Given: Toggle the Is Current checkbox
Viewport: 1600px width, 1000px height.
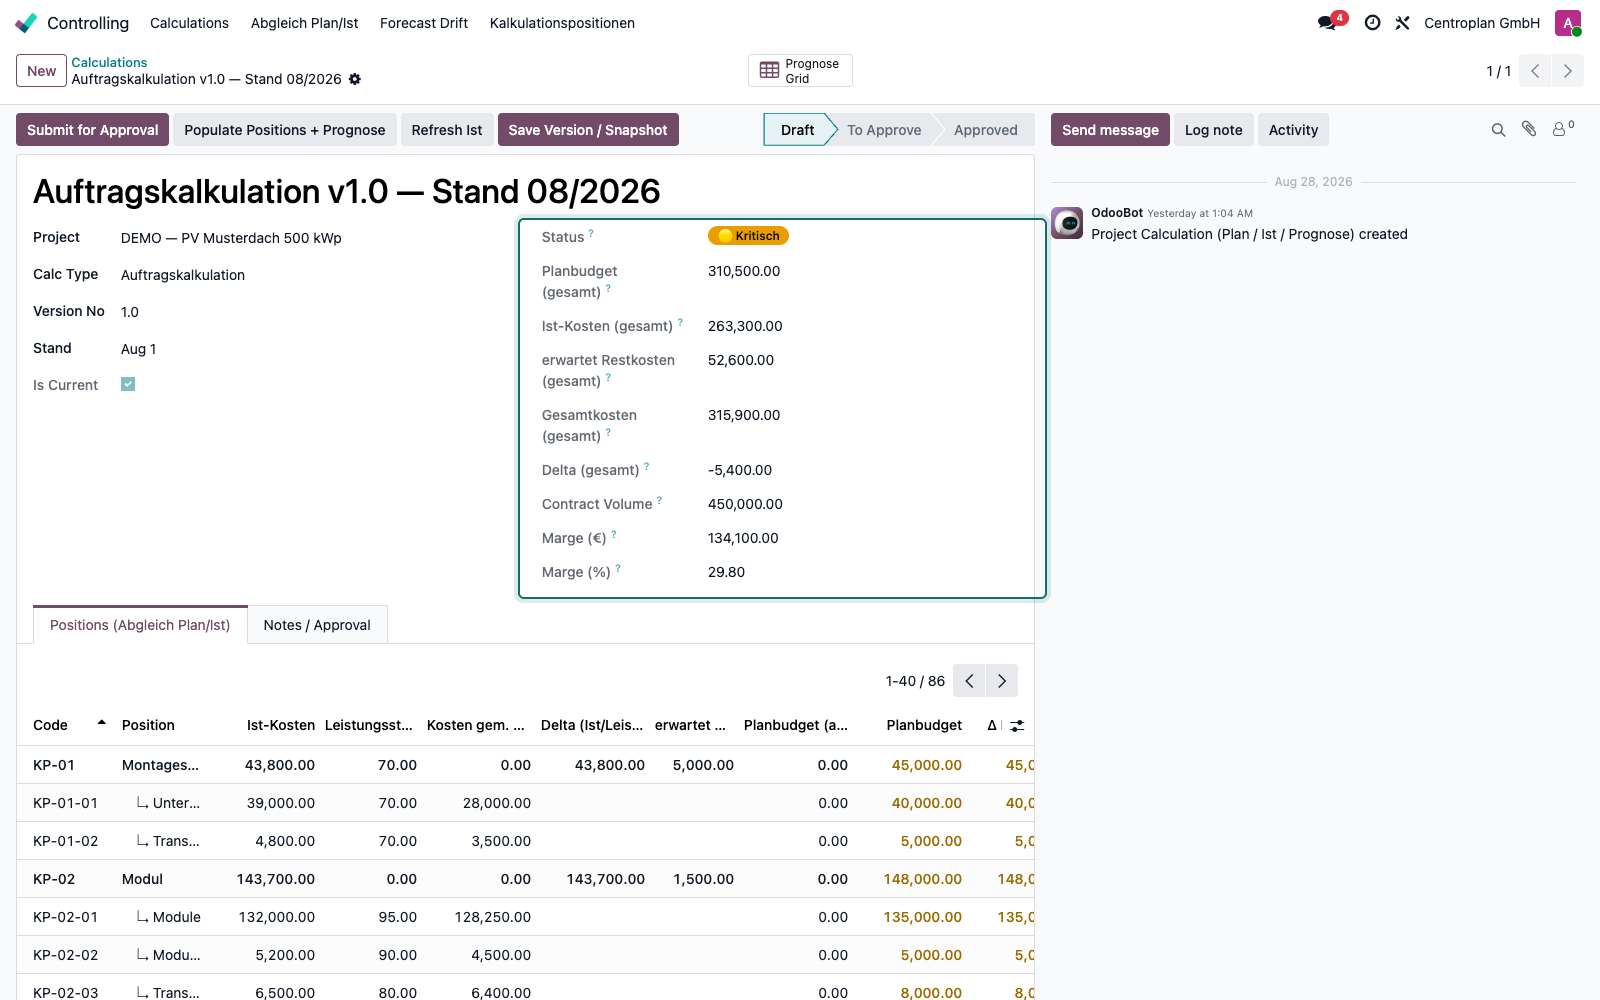Looking at the screenshot, I should (128, 384).
